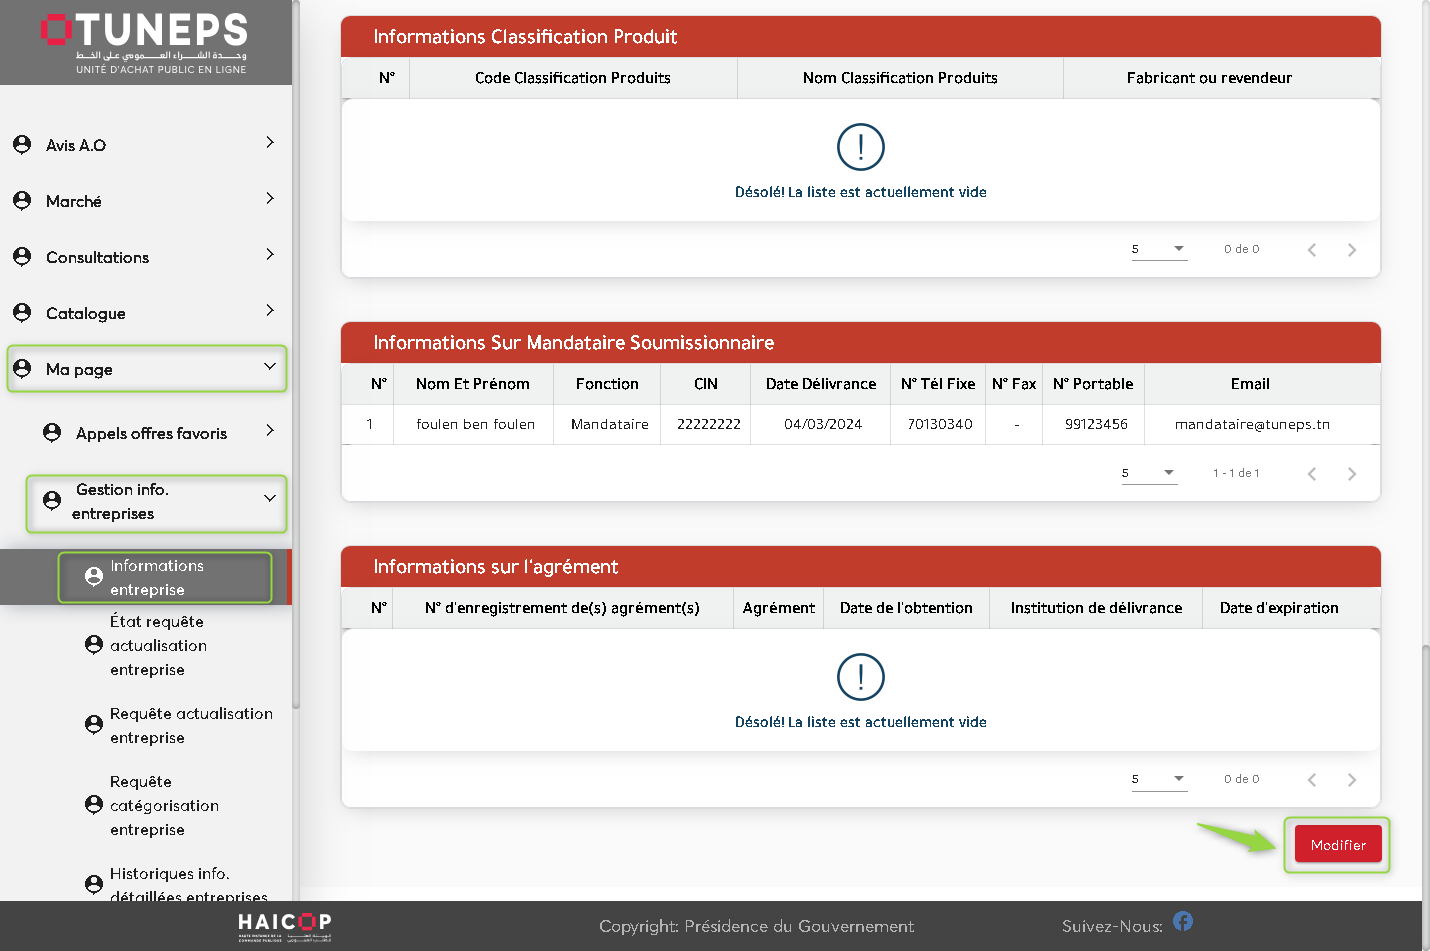Open rows-per-page dropdown in Mandataire table

click(1149, 473)
